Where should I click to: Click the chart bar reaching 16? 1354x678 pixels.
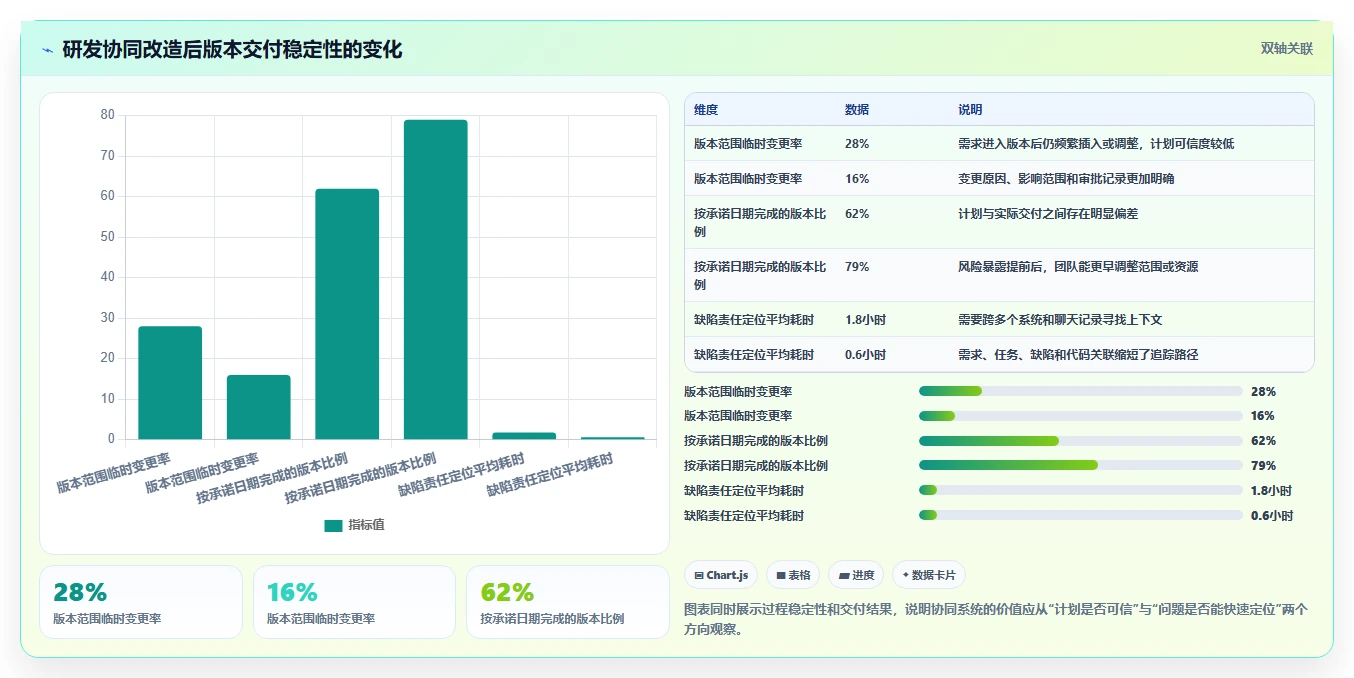point(259,407)
